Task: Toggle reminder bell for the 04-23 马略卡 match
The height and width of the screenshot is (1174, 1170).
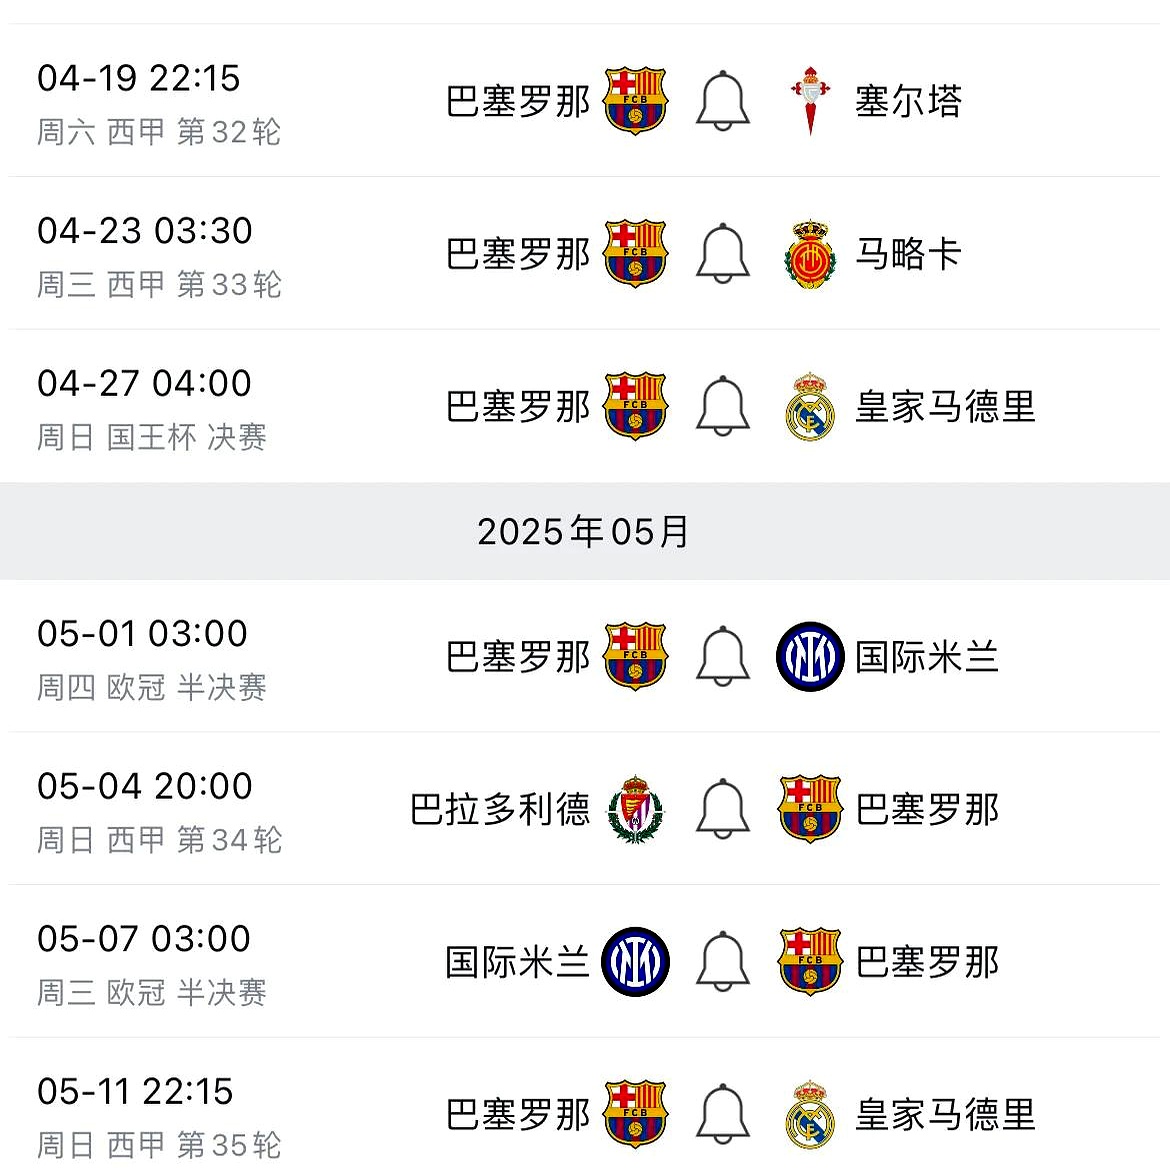Action: (722, 254)
